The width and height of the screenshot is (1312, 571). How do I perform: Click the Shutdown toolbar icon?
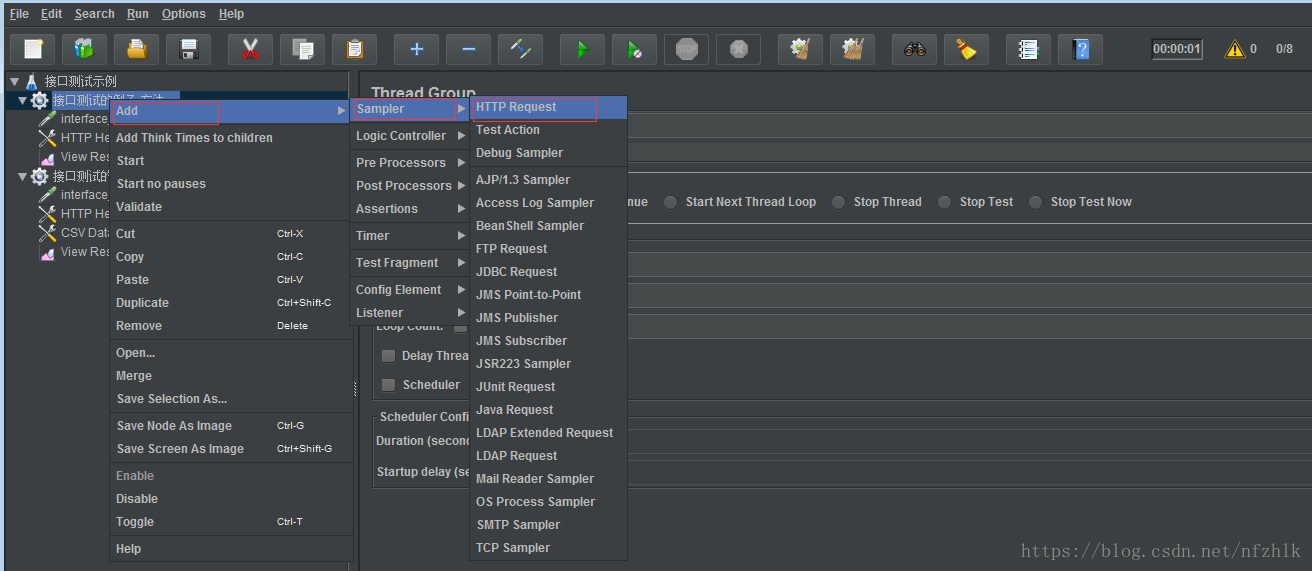[738, 49]
